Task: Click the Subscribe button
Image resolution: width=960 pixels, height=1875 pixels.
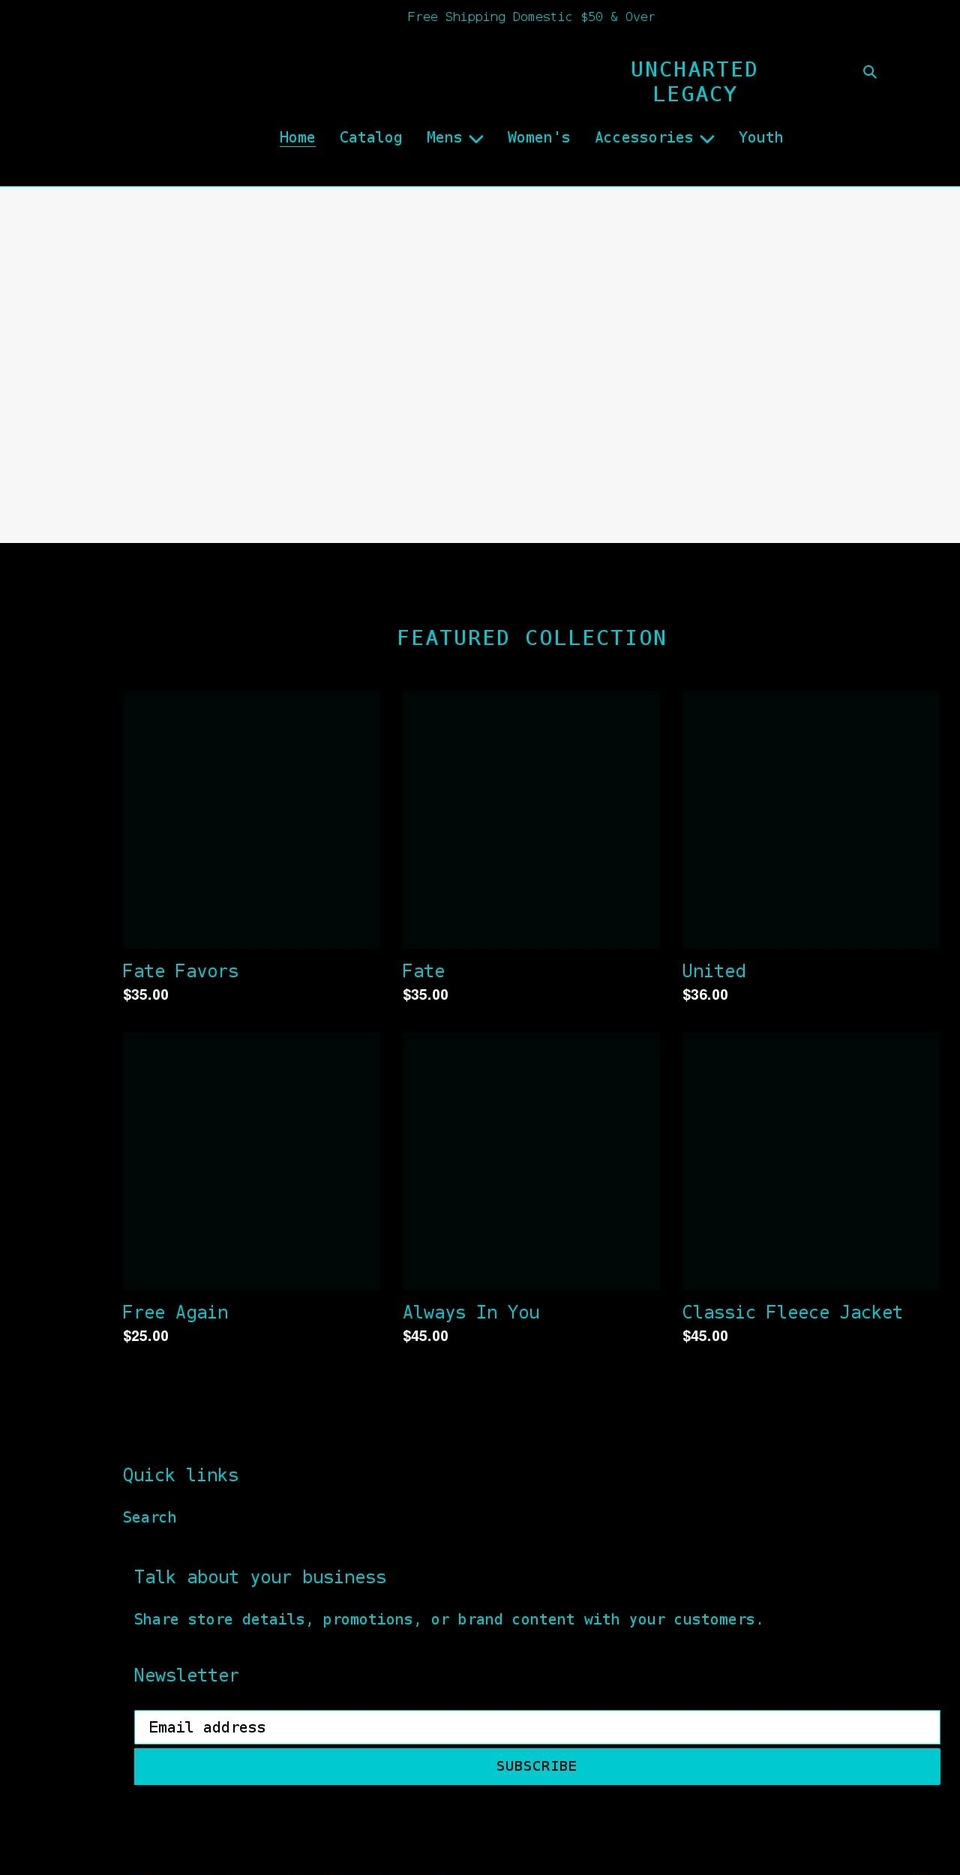Action: (x=537, y=1766)
